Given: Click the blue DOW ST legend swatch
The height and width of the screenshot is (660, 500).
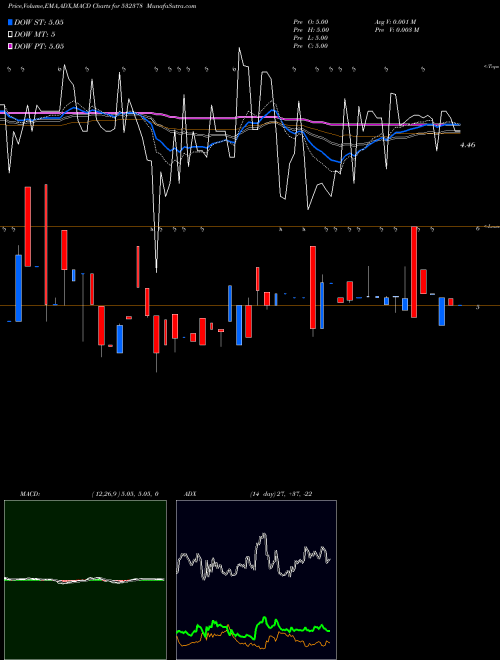Looking at the screenshot, I should coord(10,22).
